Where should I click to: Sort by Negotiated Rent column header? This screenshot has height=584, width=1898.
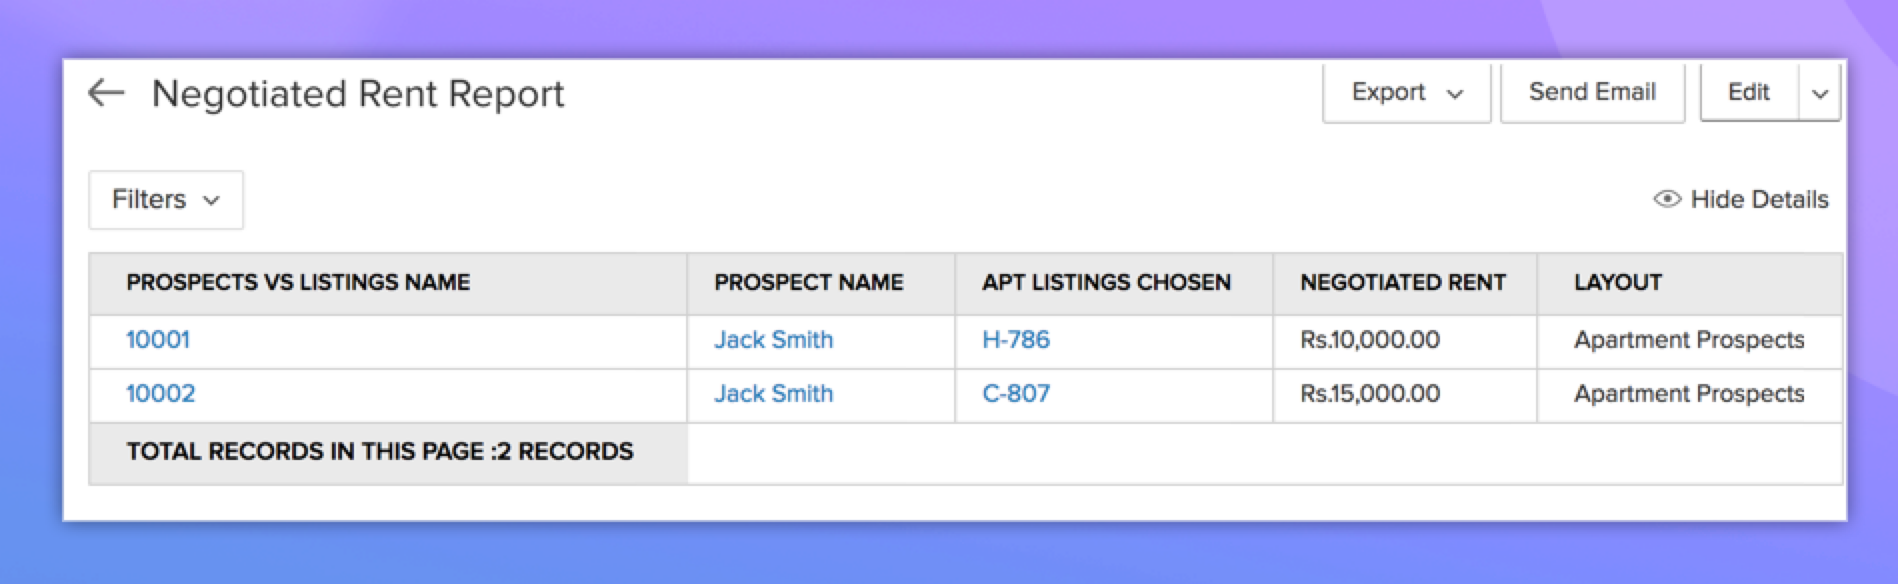coord(1402,283)
